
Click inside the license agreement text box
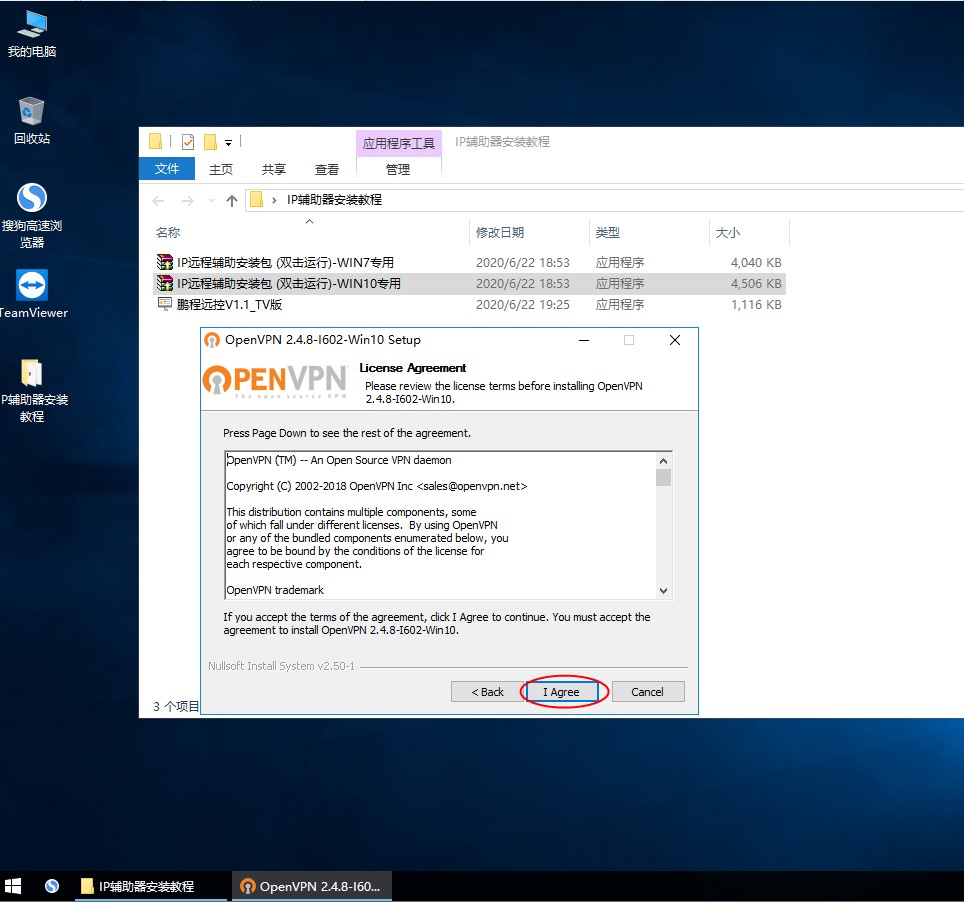tap(441, 525)
